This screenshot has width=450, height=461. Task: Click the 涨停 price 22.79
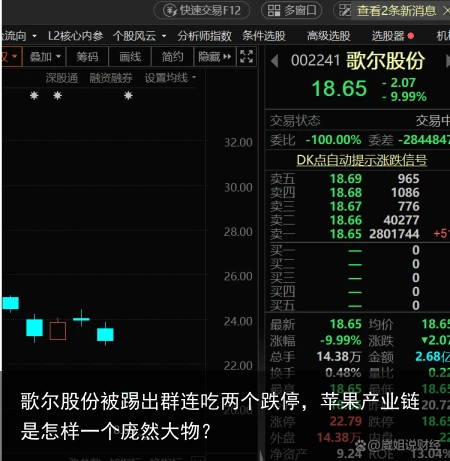(346, 421)
